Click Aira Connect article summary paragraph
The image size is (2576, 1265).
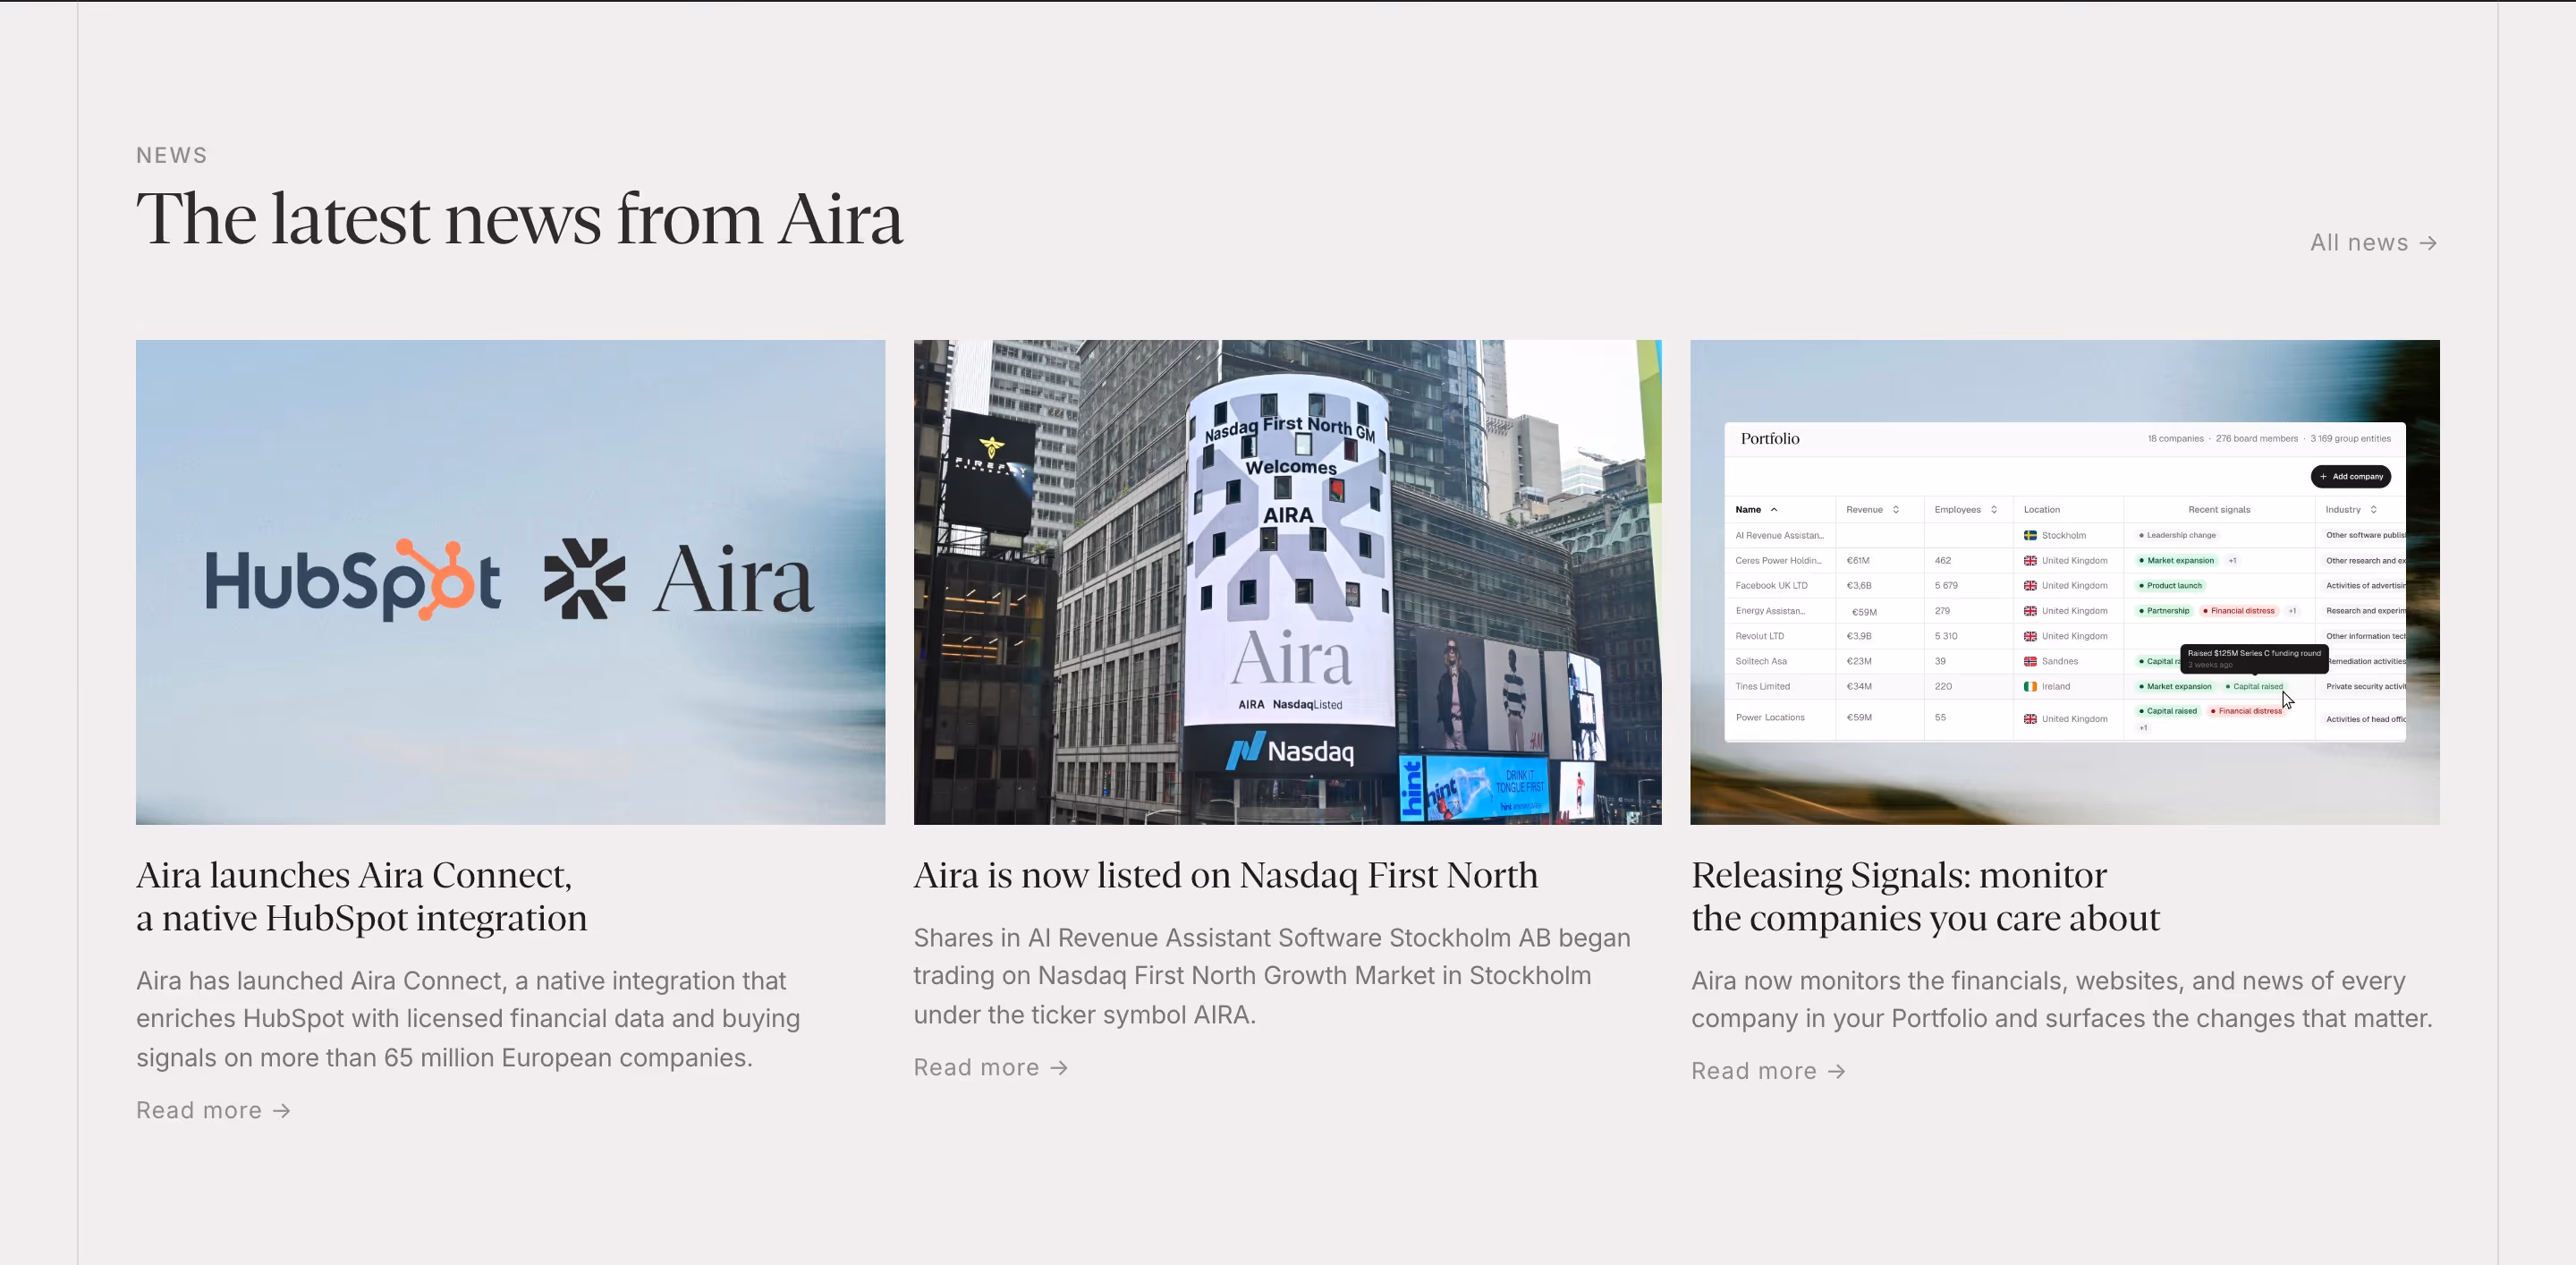[468, 1019]
